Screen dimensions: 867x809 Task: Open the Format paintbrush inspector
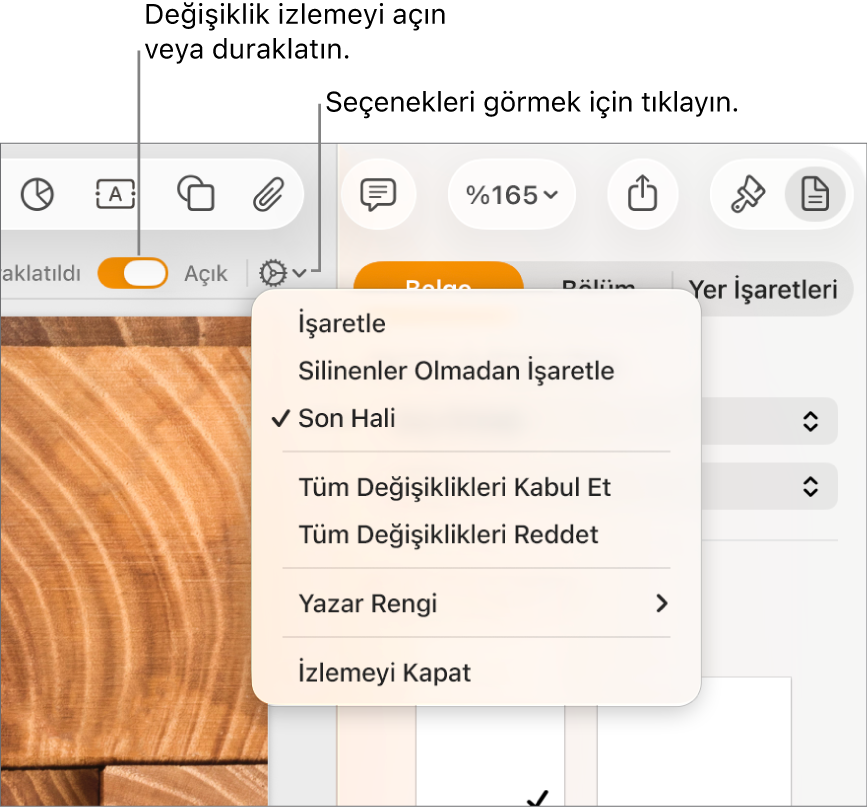[x=748, y=194]
